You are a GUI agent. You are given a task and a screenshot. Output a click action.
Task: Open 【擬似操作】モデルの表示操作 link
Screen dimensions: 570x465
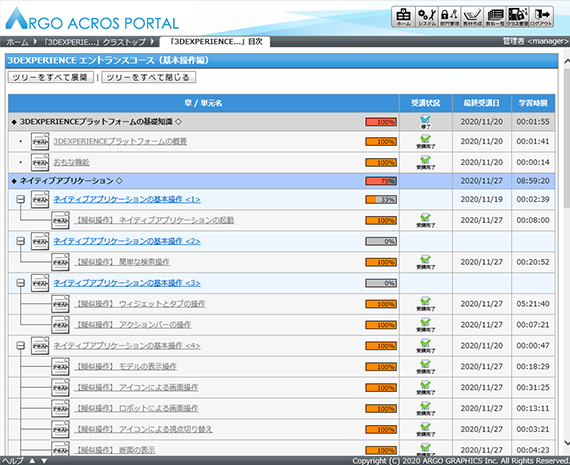coord(125,366)
